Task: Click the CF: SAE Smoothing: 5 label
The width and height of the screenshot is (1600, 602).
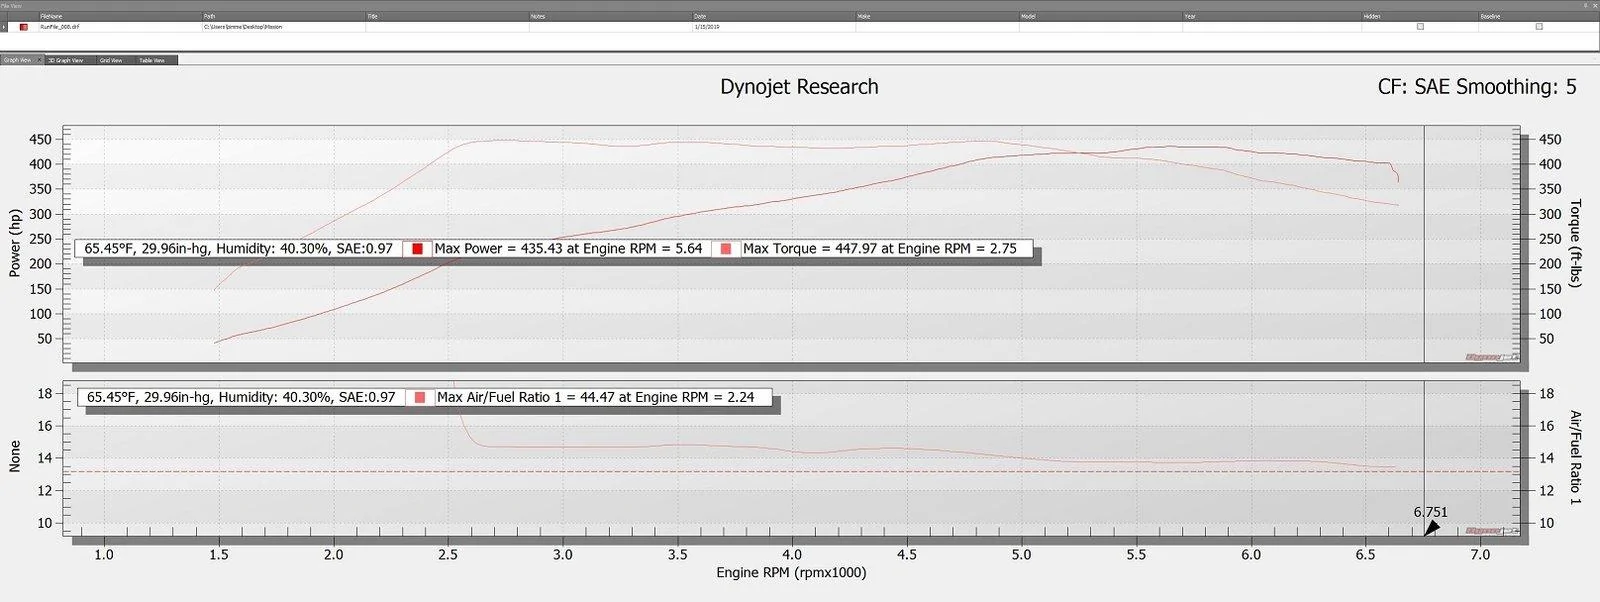Action: (x=1477, y=87)
